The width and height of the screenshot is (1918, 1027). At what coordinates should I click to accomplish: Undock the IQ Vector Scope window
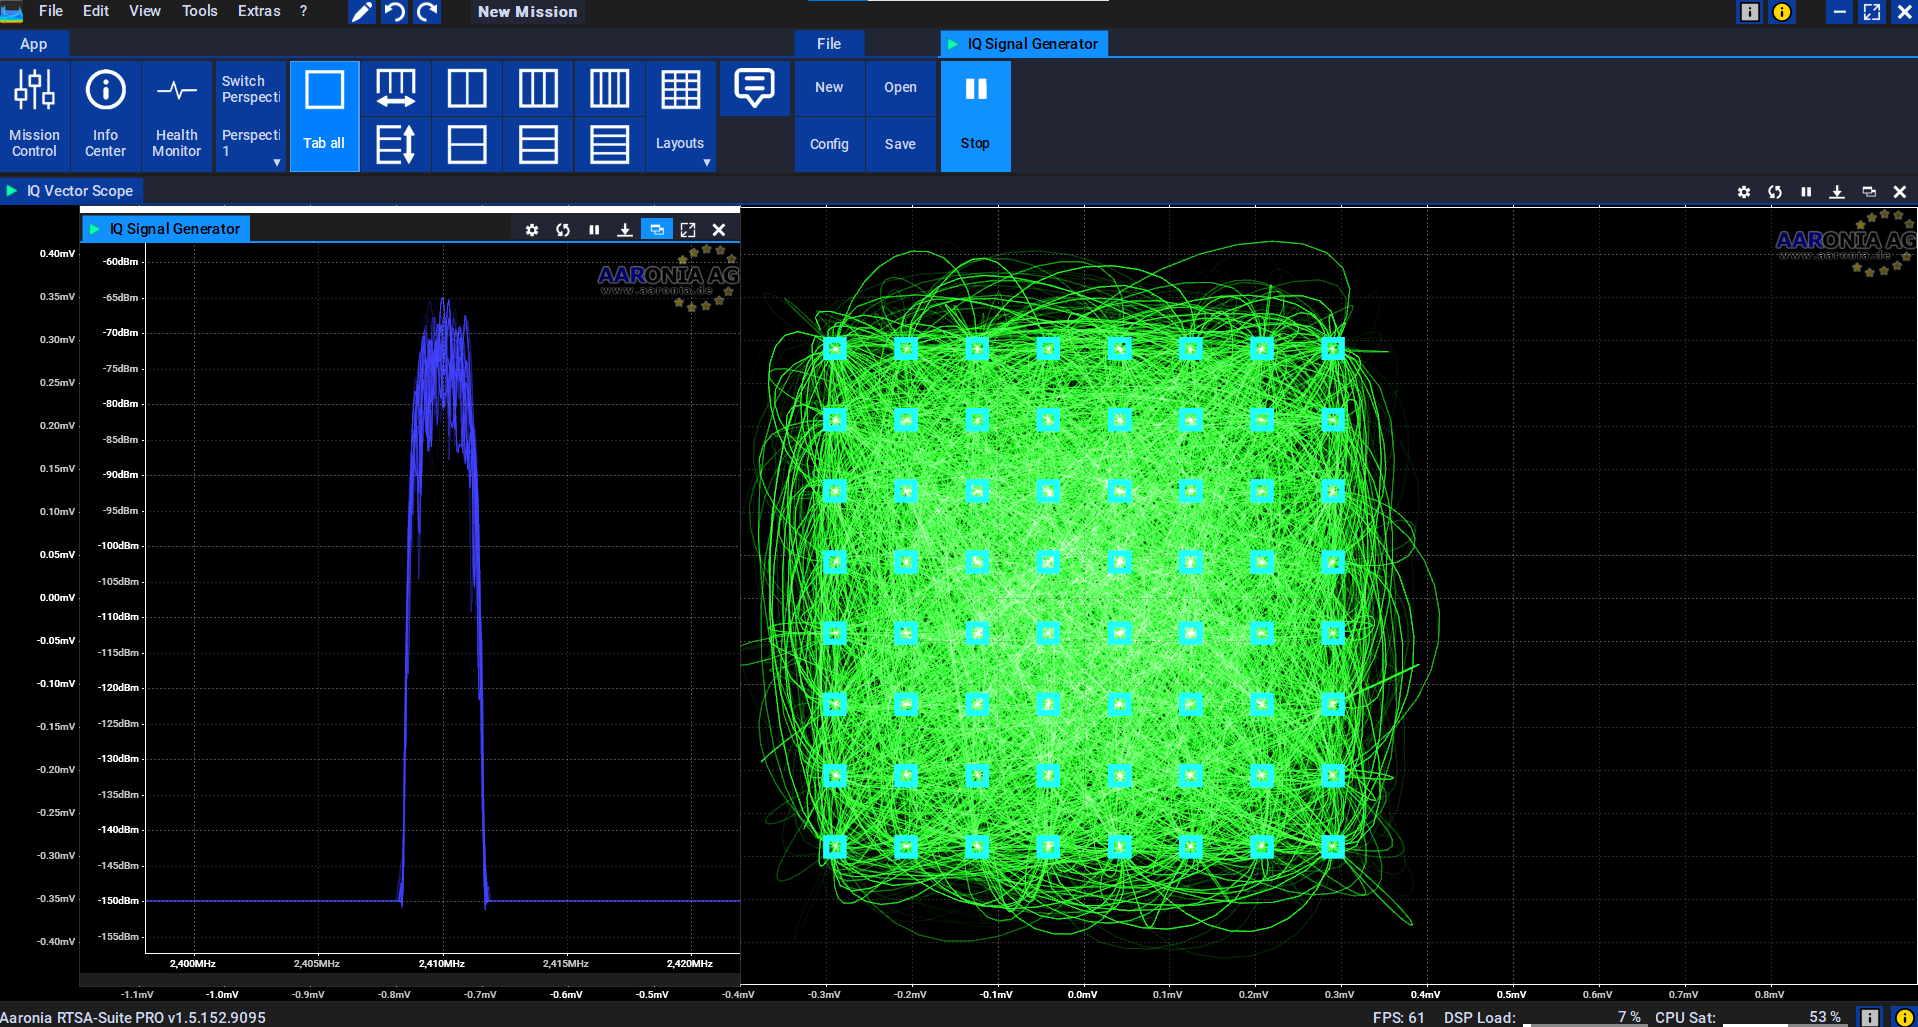(1869, 192)
